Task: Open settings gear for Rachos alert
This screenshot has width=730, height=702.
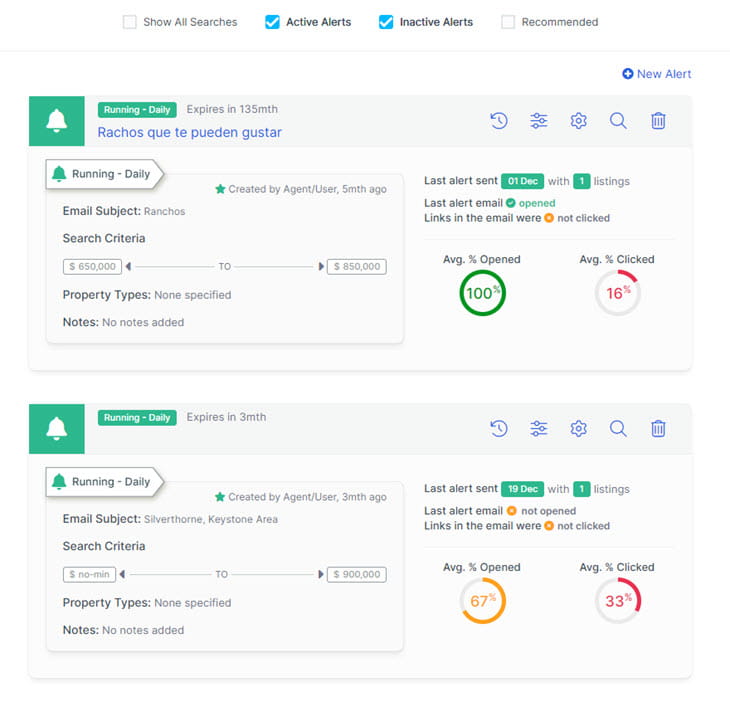Action: click(578, 121)
